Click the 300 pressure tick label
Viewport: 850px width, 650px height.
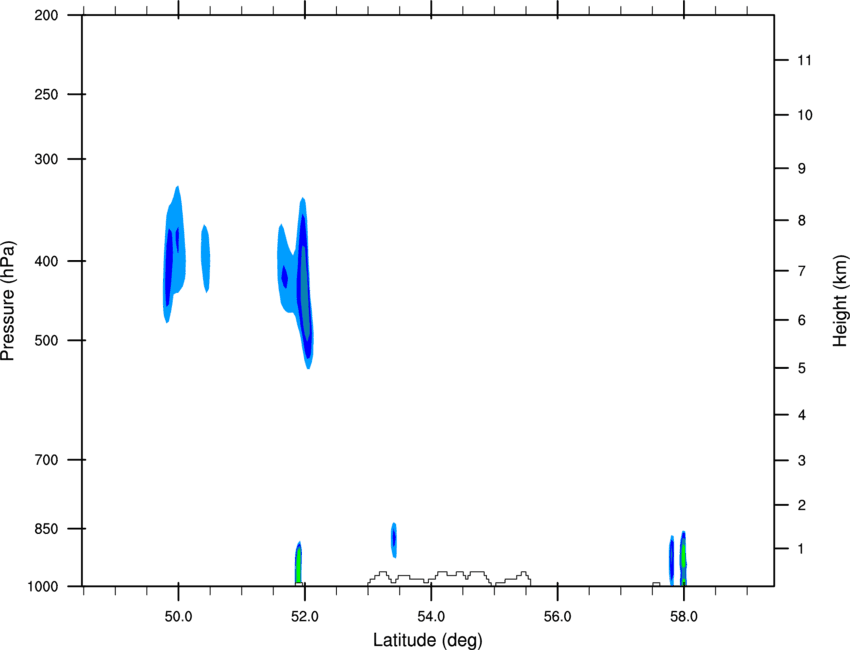[46, 159]
